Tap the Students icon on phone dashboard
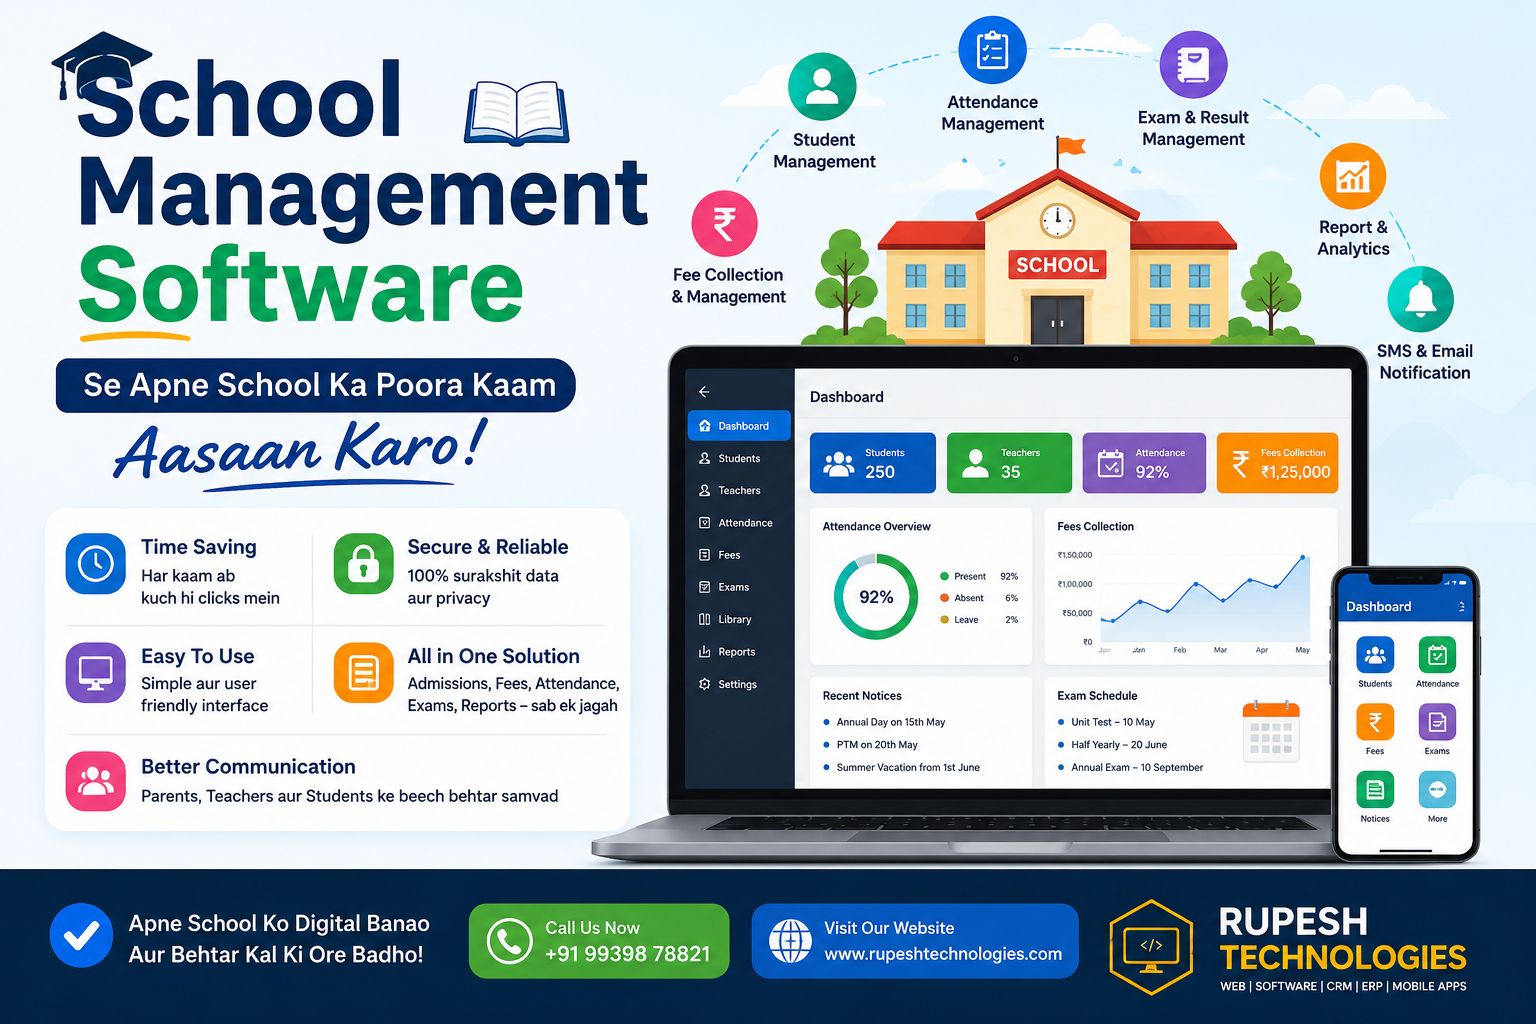Image resolution: width=1536 pixels, height=1024 pixels. (x=1375, y=655)
